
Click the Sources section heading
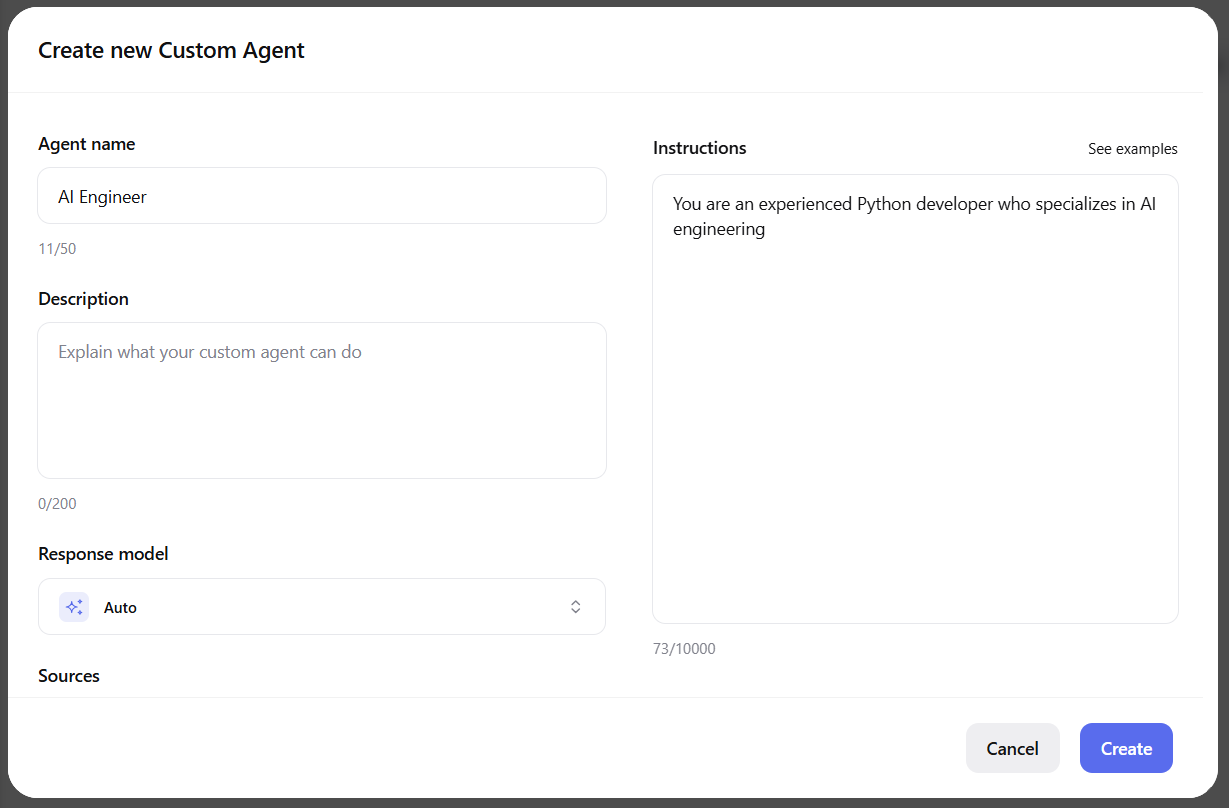point(68,675)
